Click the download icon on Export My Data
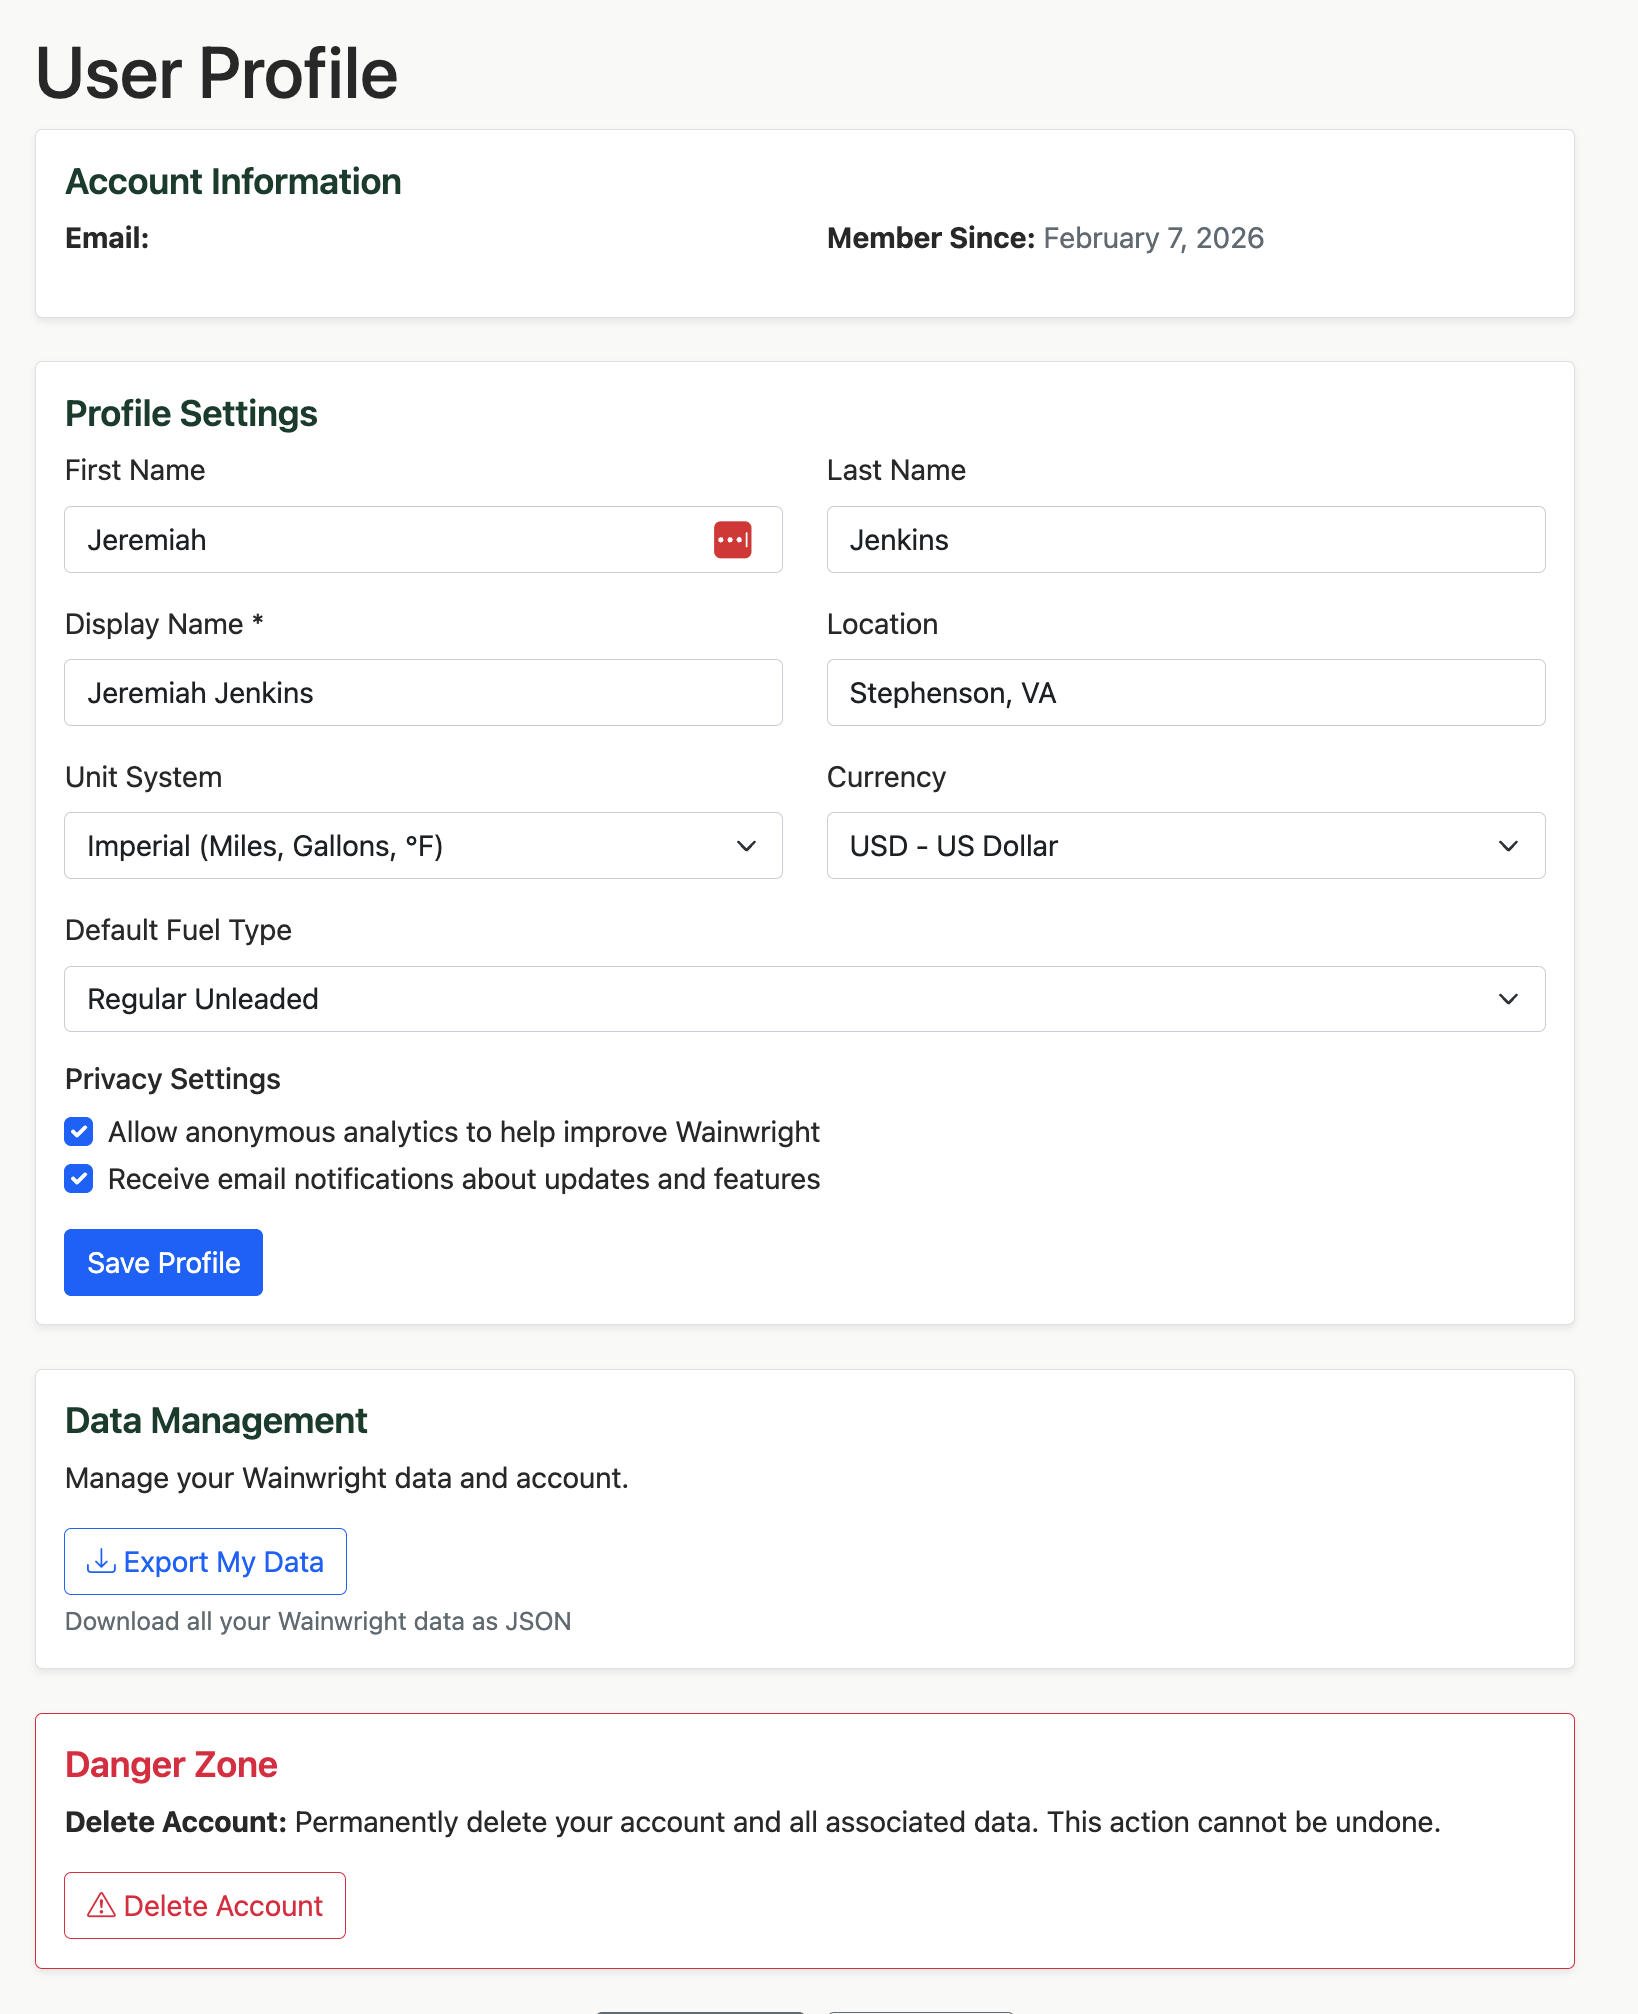Image resolution: width=1638 pixels, height=2014 pixels. [x=100, y=1560]
